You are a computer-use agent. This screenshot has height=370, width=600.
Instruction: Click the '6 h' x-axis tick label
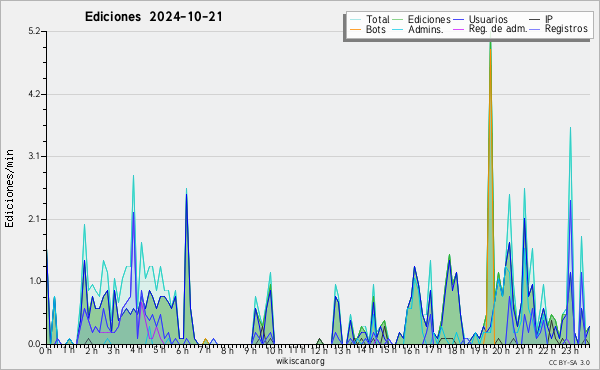183,351
